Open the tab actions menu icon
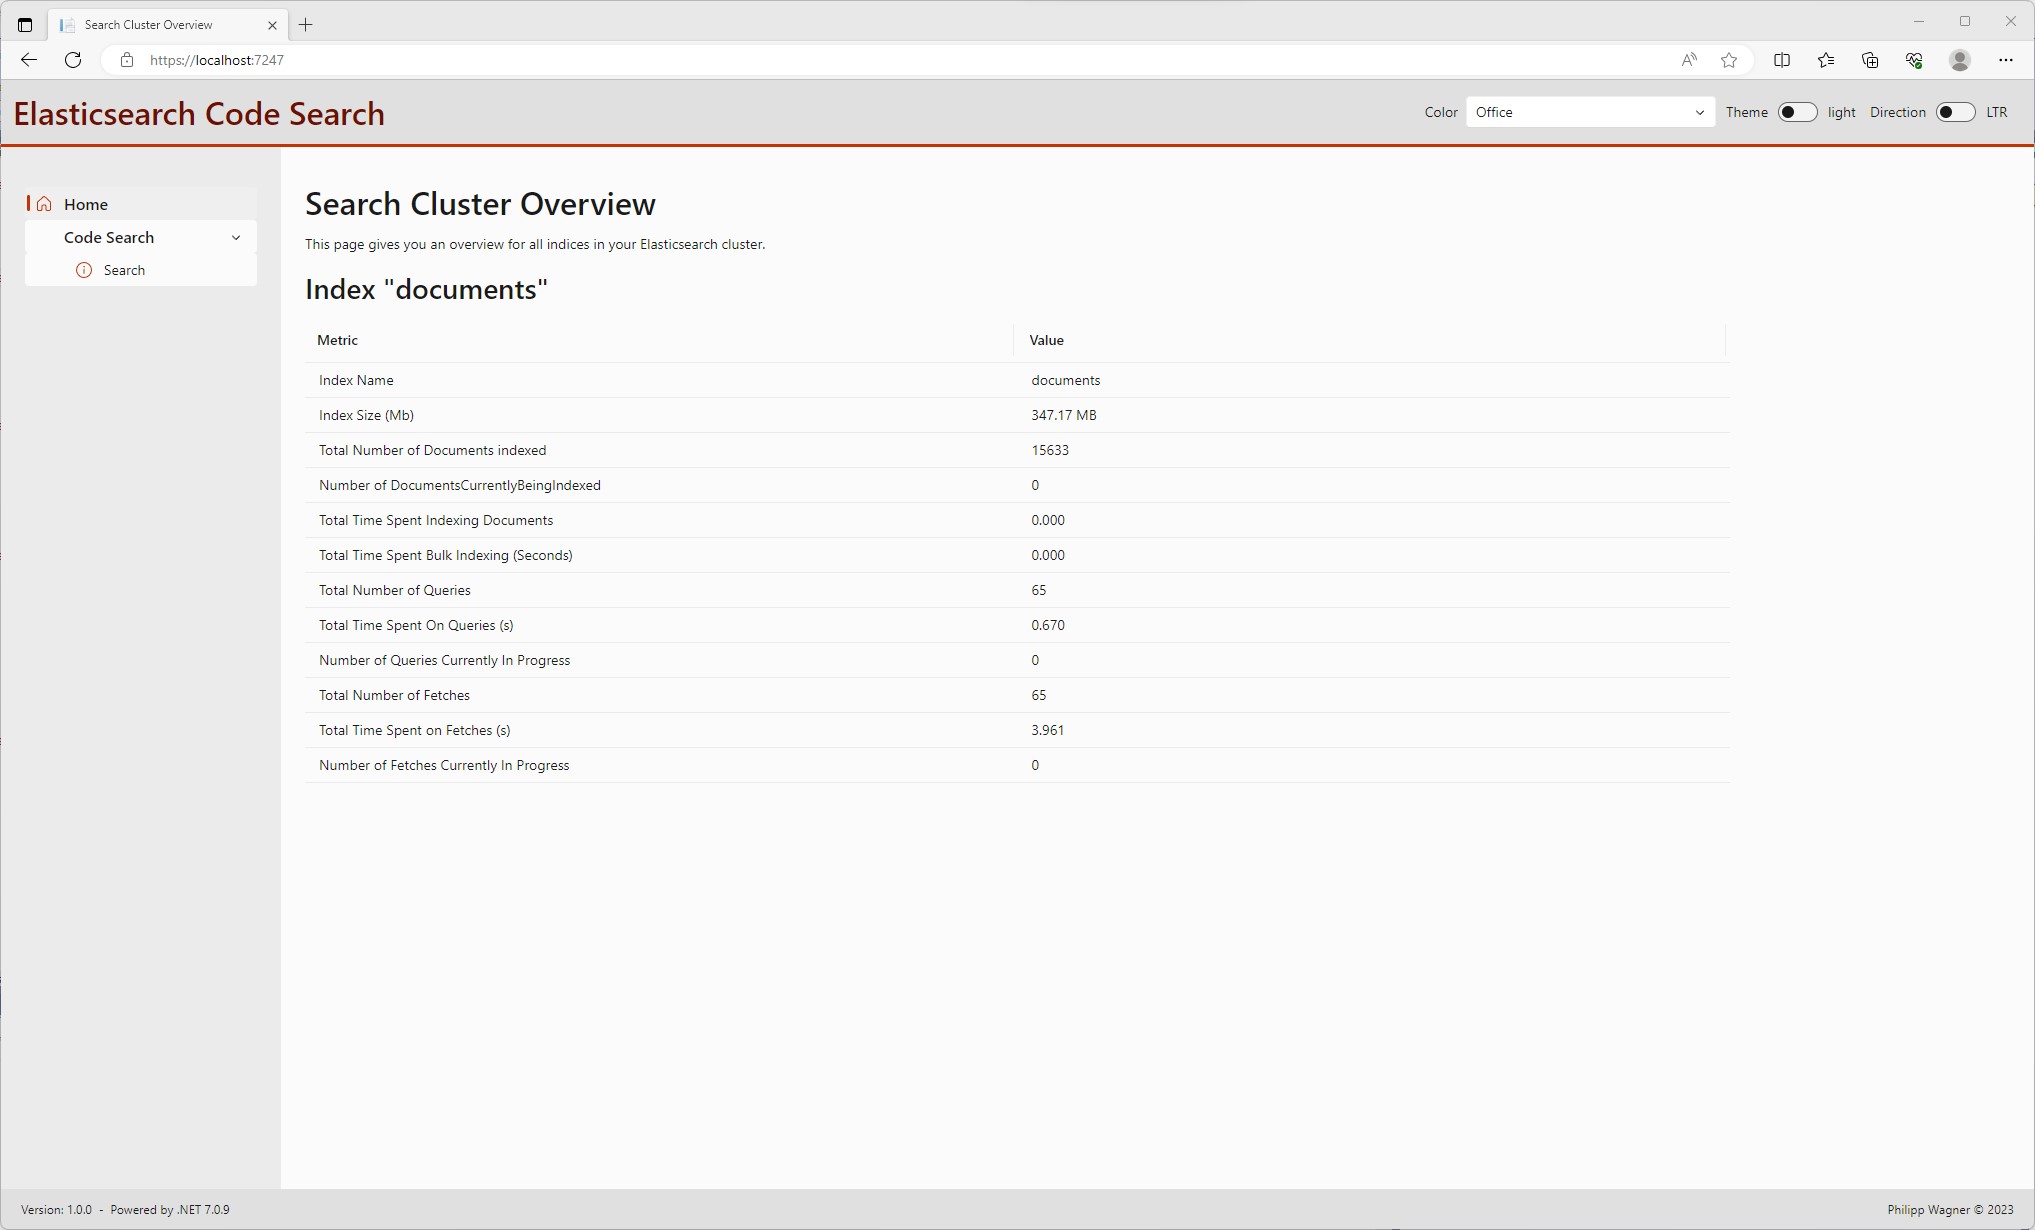This screenshot has width=2035, height=1230. tap(25, 25)
